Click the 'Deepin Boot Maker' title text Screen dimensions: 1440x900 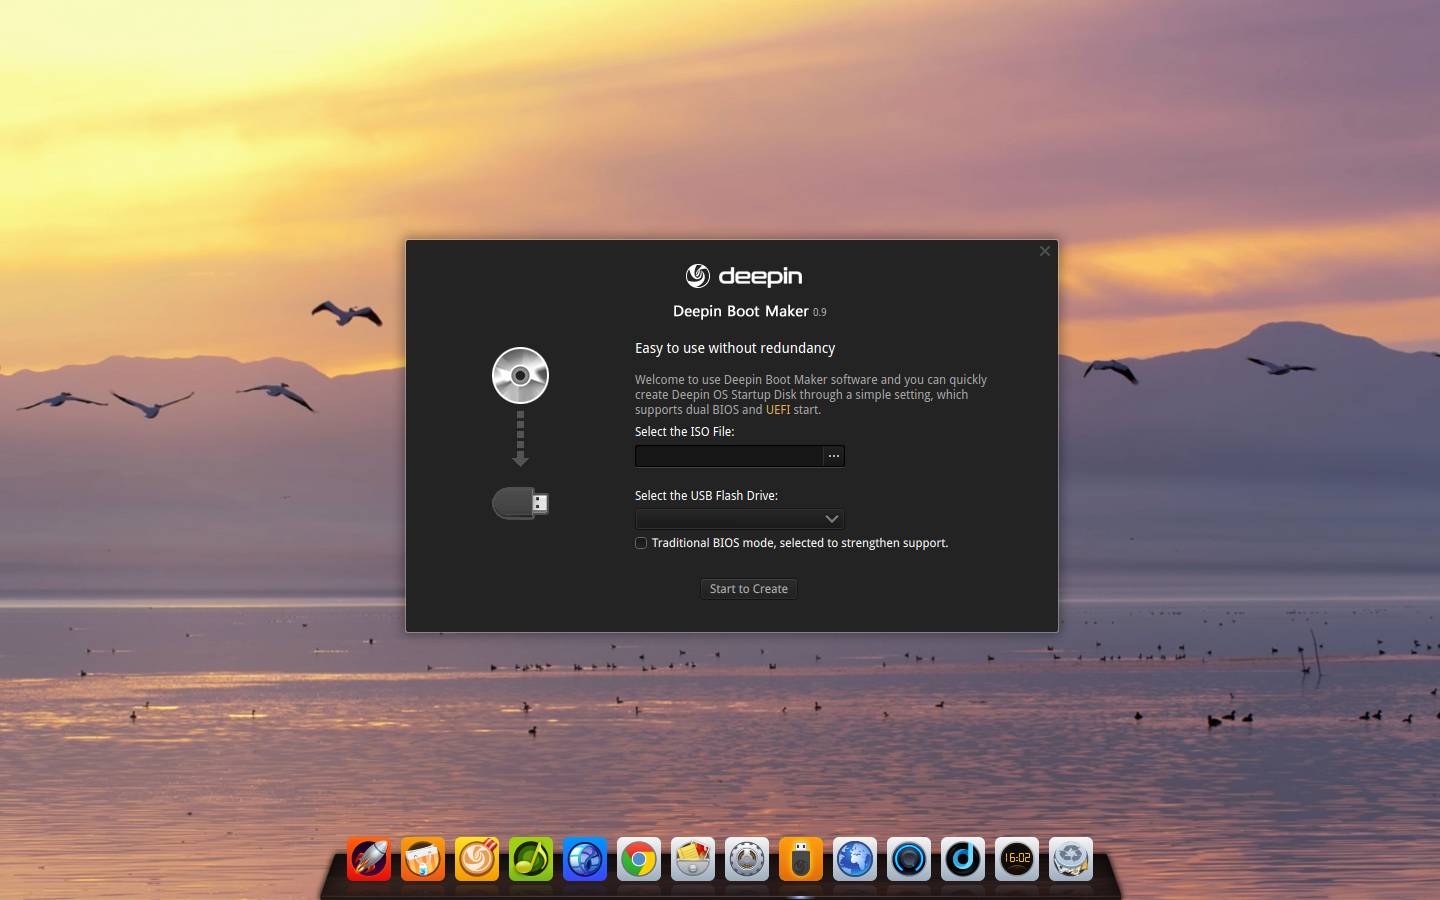pos(741,311)
